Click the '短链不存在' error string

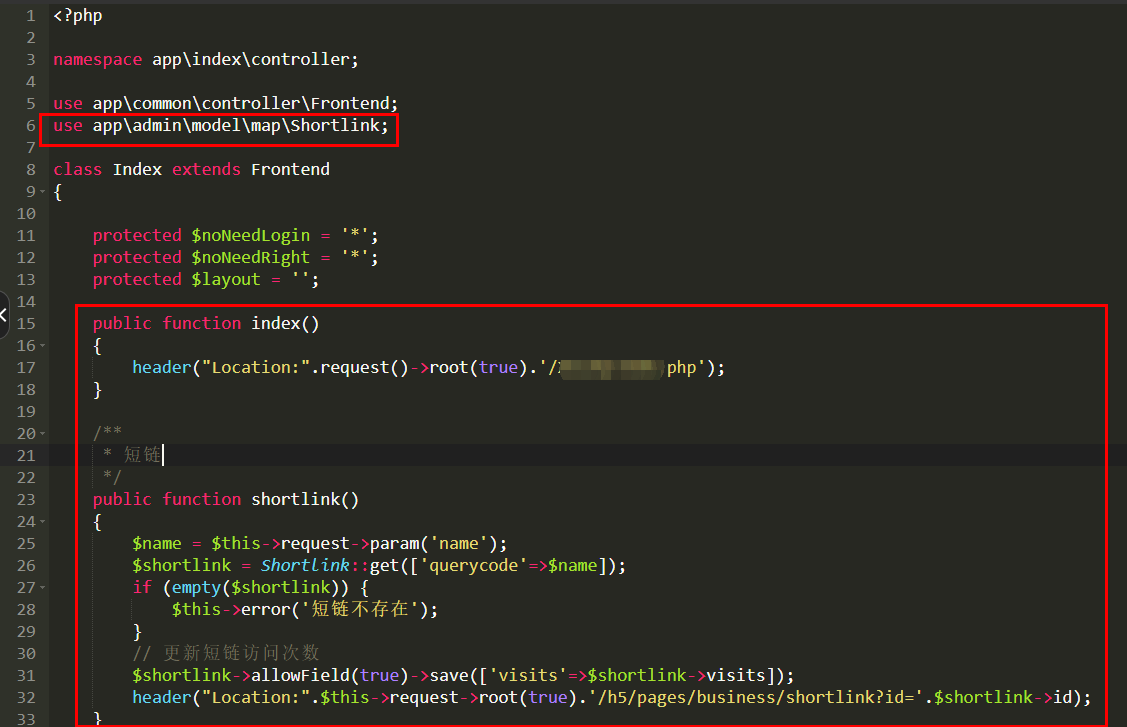coord(360,610)
